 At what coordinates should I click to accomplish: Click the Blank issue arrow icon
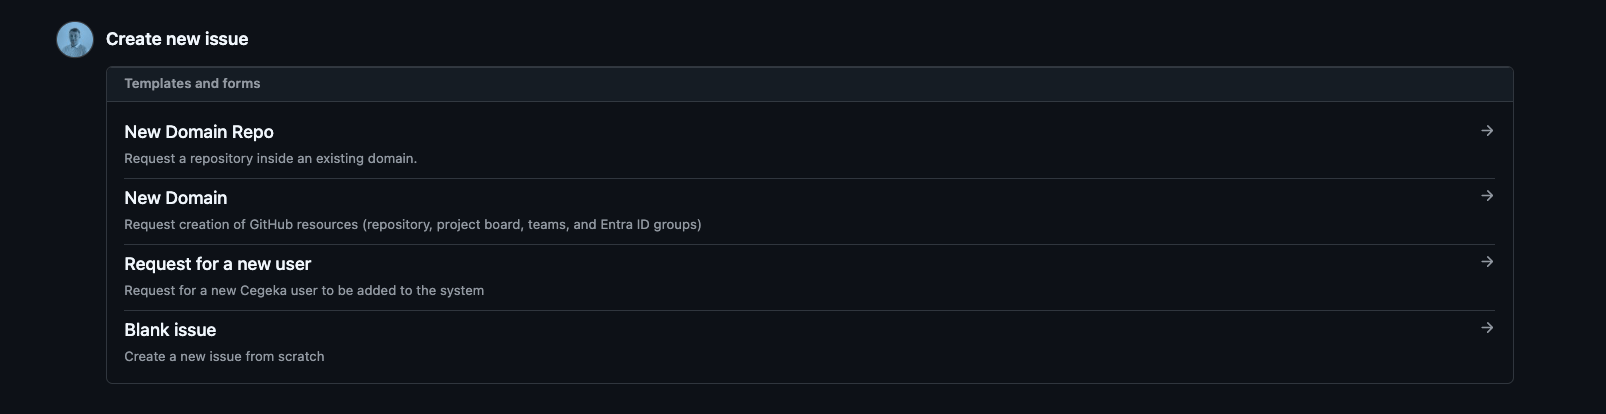(1487, 328)
